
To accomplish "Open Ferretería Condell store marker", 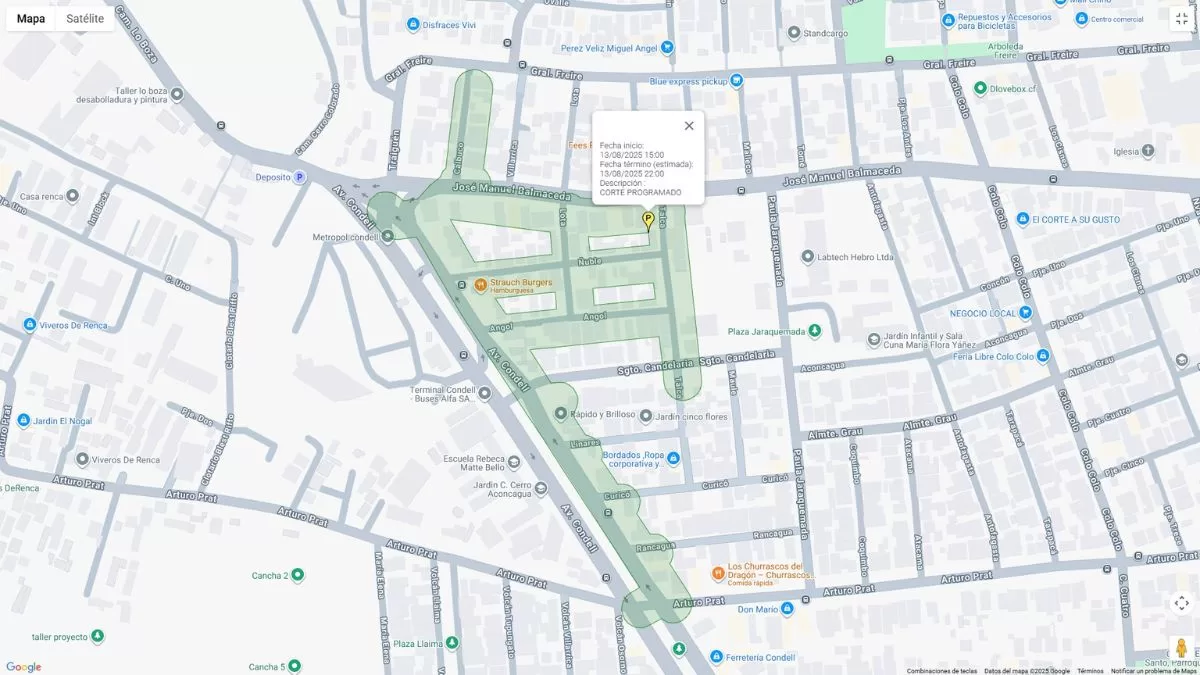I will [716, 657].
